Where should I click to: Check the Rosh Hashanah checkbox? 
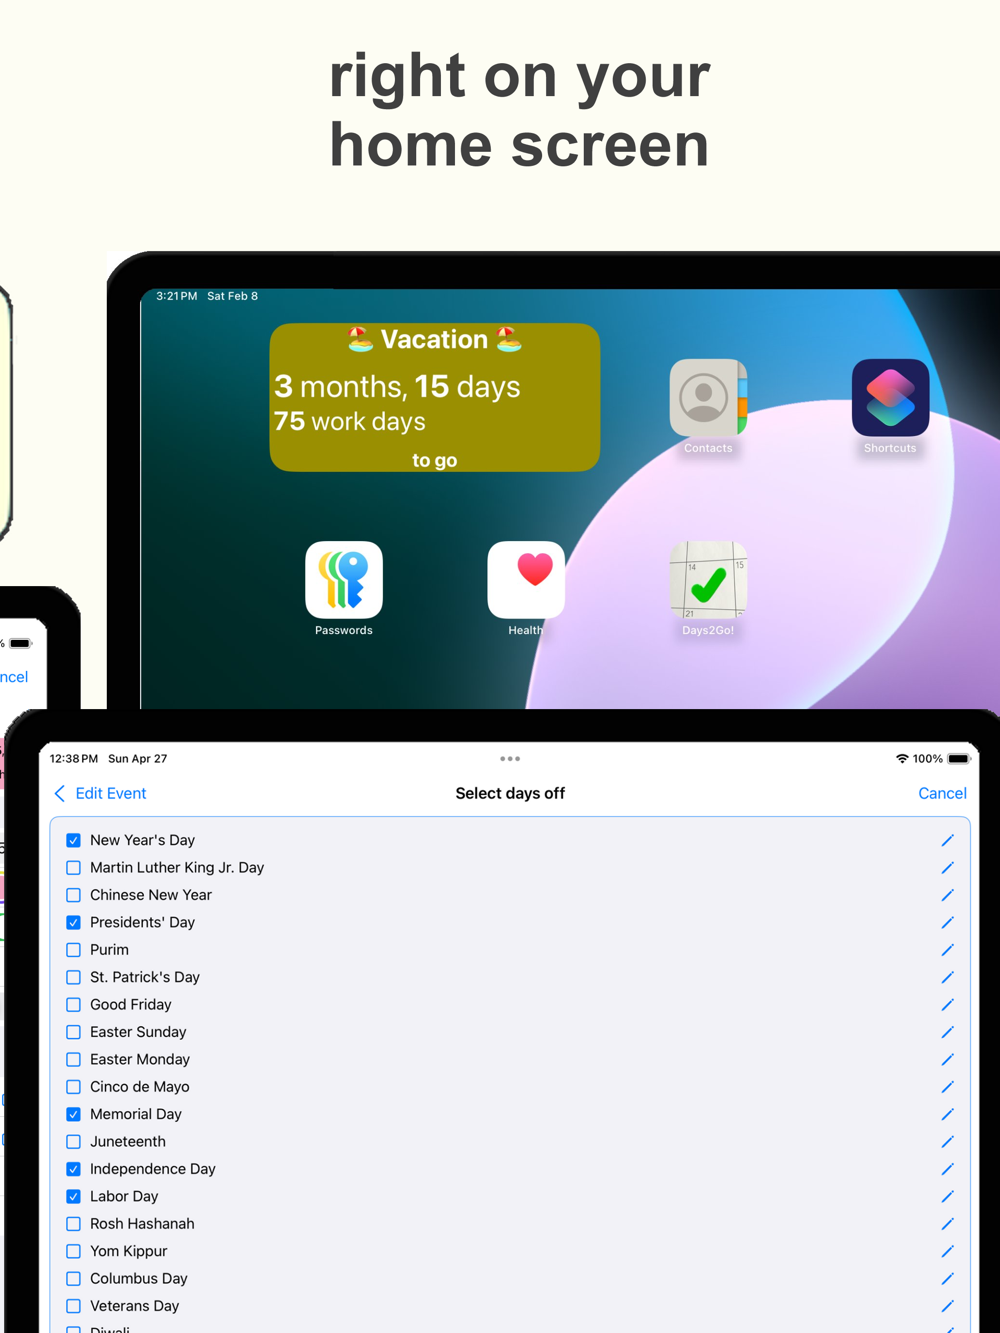[73, 1224]
